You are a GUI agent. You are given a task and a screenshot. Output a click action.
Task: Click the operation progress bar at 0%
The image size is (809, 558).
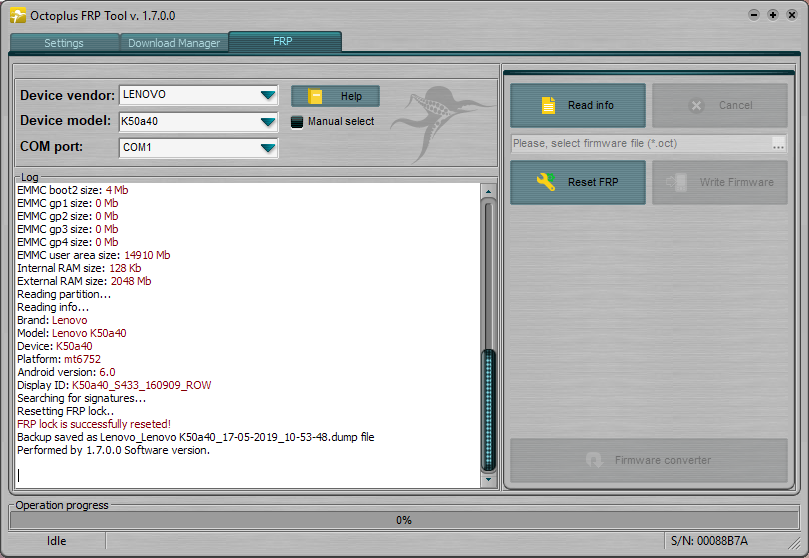[404, 520]
